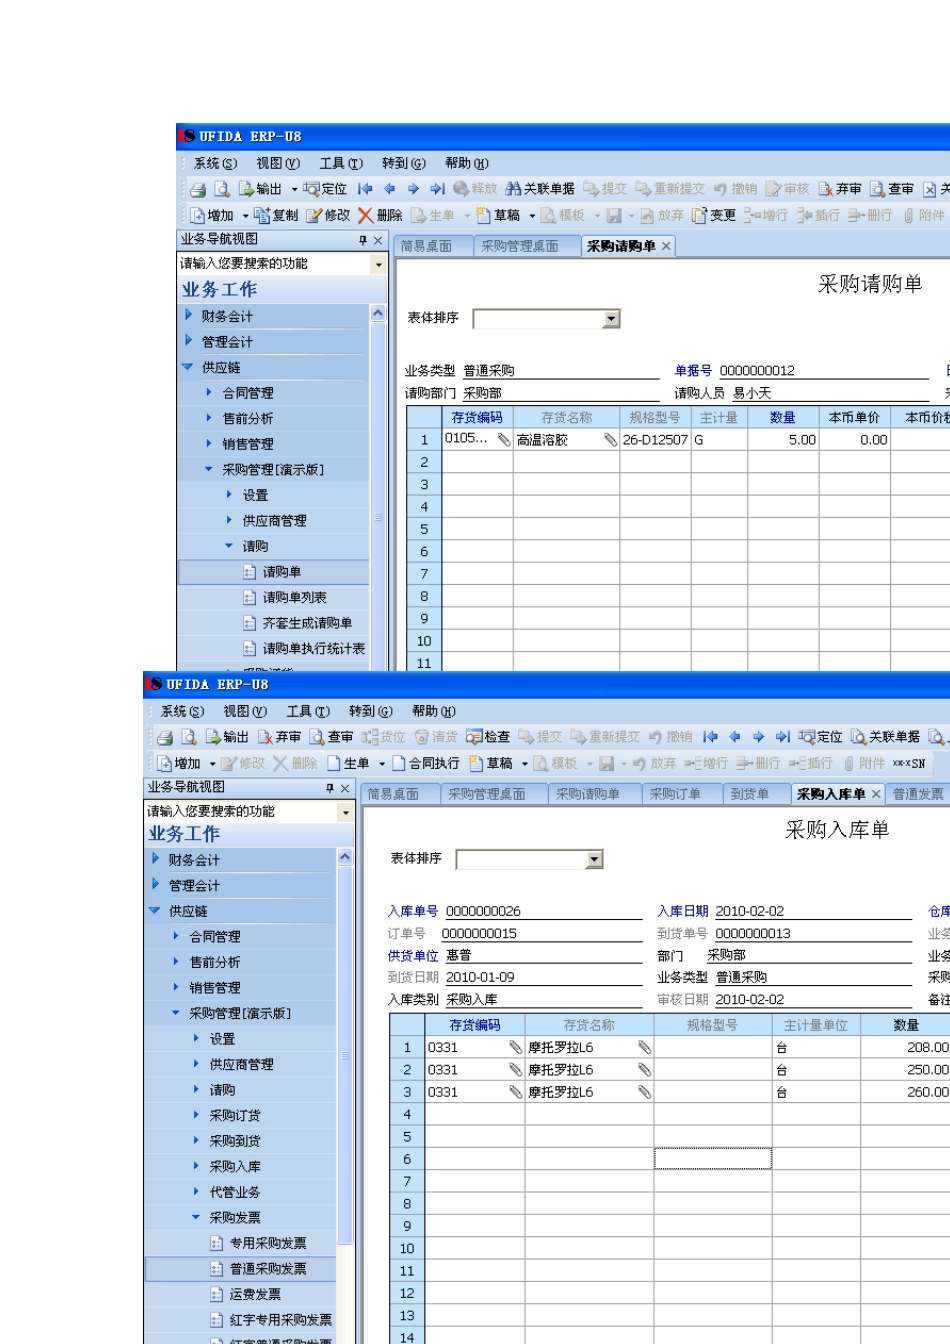Click 输出 export button in lower window
This screenshot has width=950, height=1344.
[227, 737]
